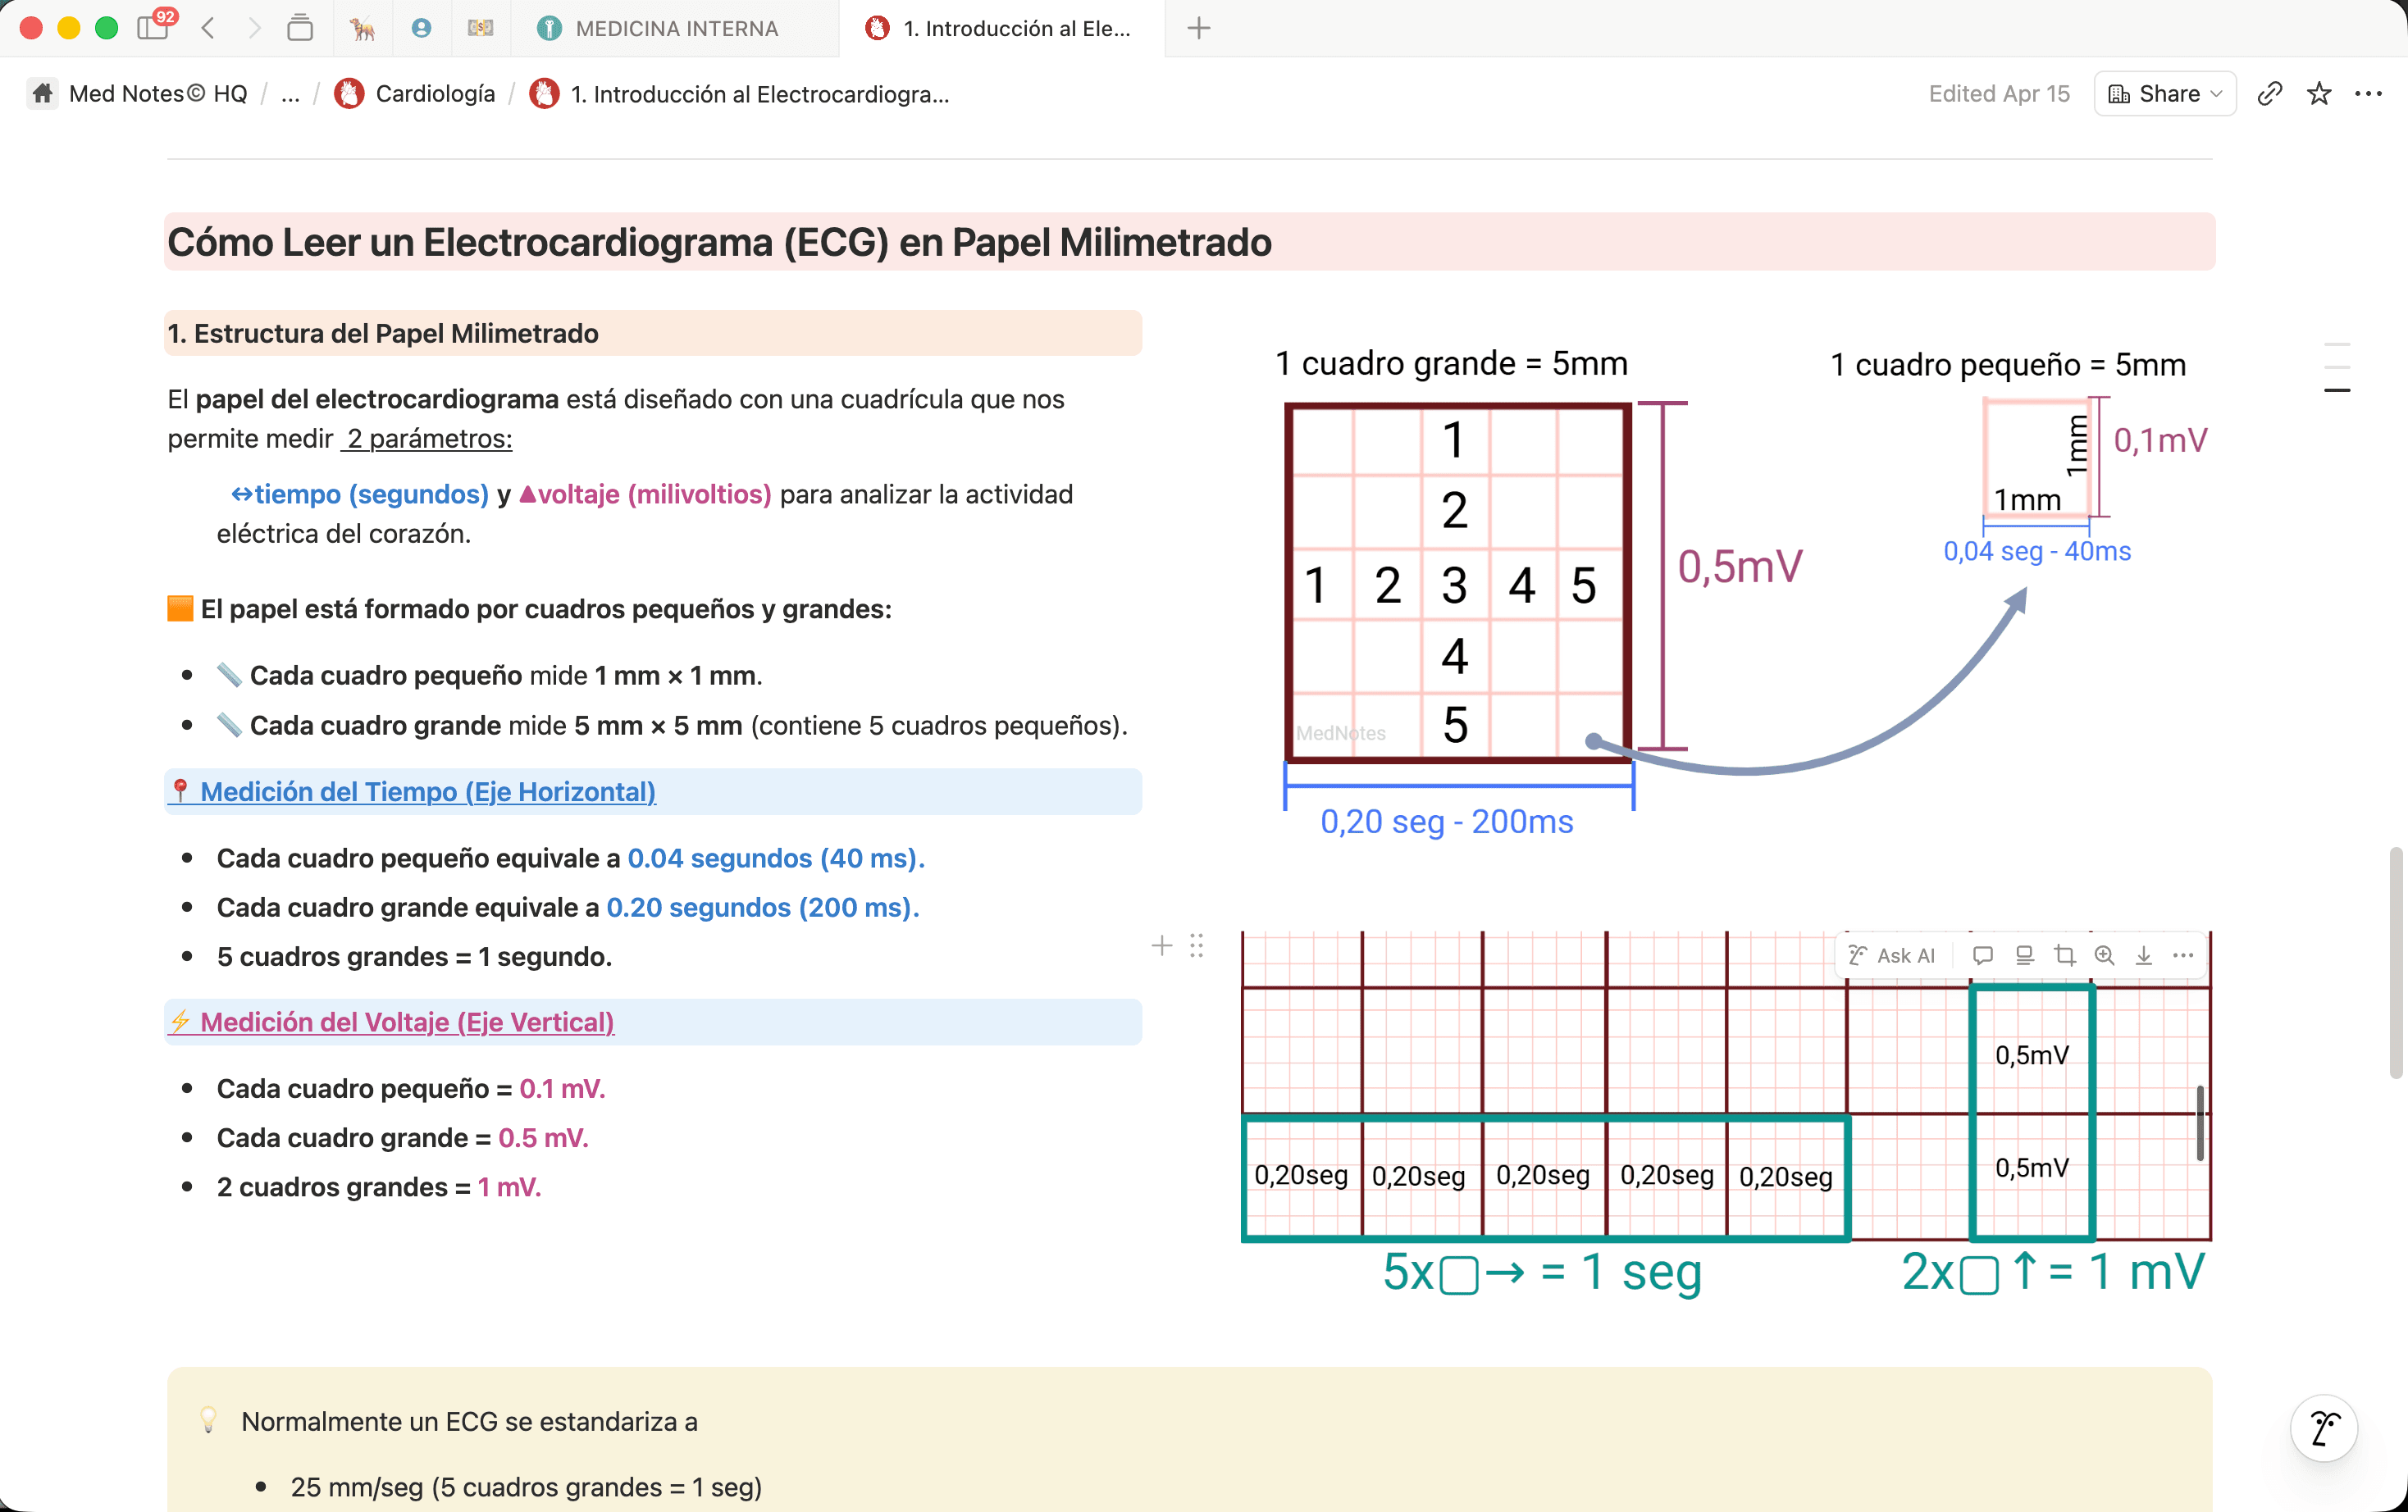Click the underlined 2 parámetros: text
2408x1512 pixels.
(428, 438)
